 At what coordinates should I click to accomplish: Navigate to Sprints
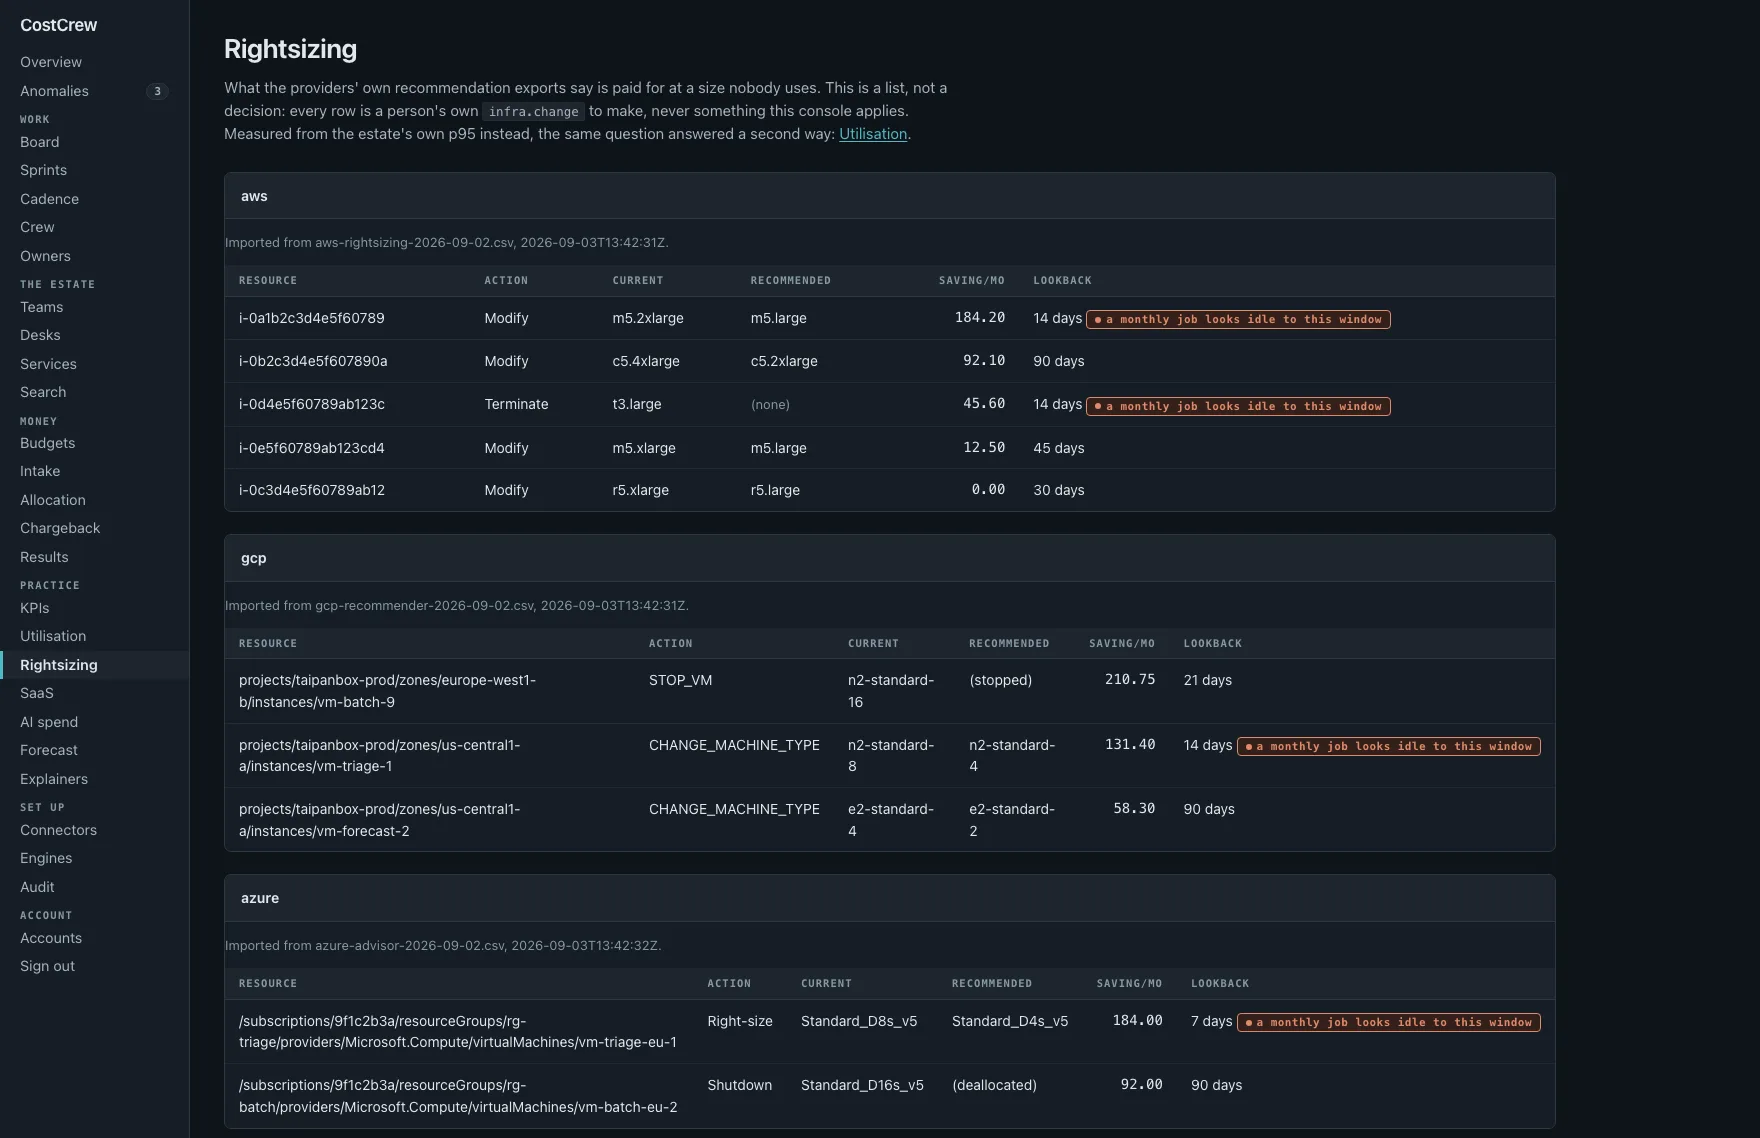pyautogui.click(x=43, y=170)
